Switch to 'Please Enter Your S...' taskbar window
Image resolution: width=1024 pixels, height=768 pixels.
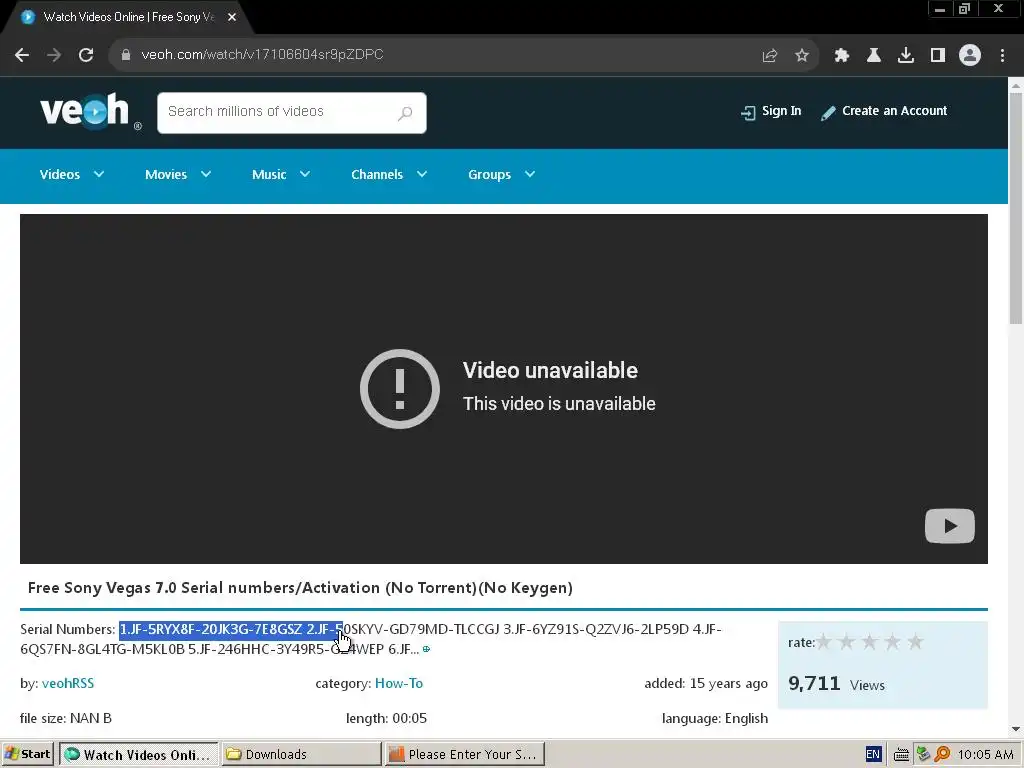464,754
